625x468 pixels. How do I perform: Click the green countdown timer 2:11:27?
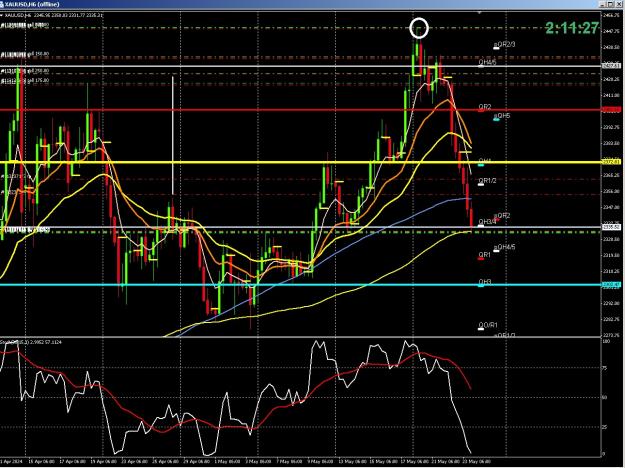[572, 28]
